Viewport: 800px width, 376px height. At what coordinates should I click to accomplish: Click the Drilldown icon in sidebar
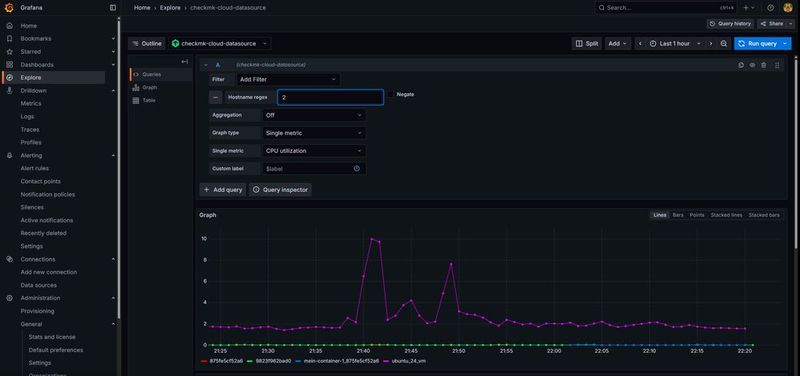[x=9, y=90]
